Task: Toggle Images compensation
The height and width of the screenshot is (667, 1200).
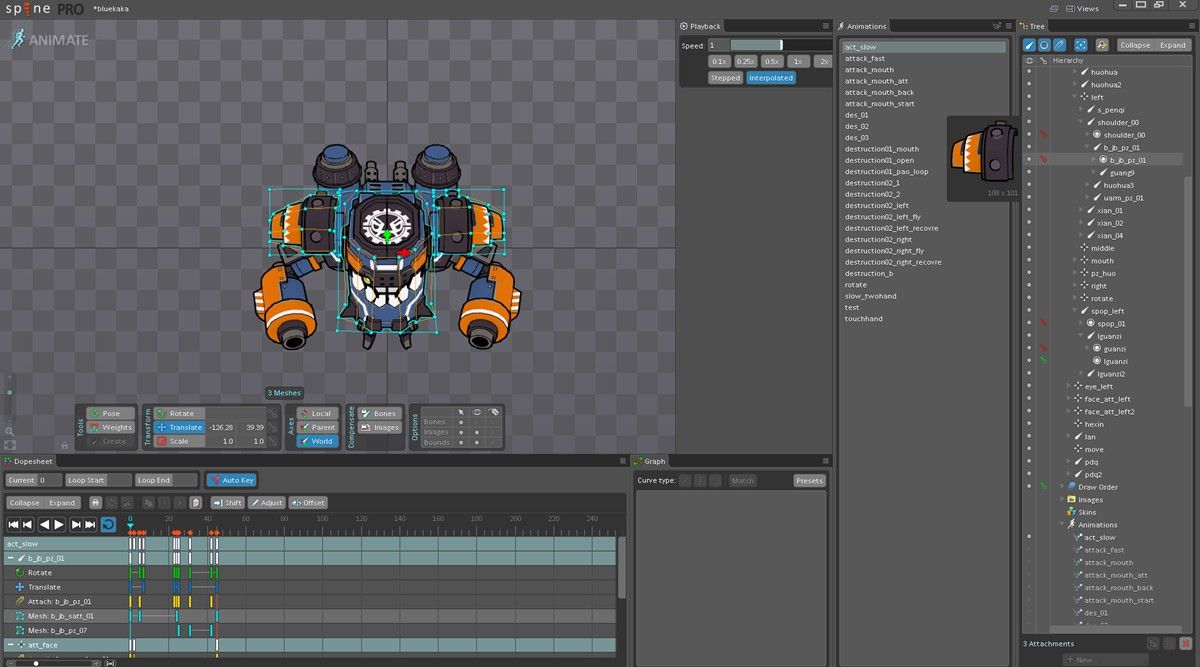Action: pos(379,427)
